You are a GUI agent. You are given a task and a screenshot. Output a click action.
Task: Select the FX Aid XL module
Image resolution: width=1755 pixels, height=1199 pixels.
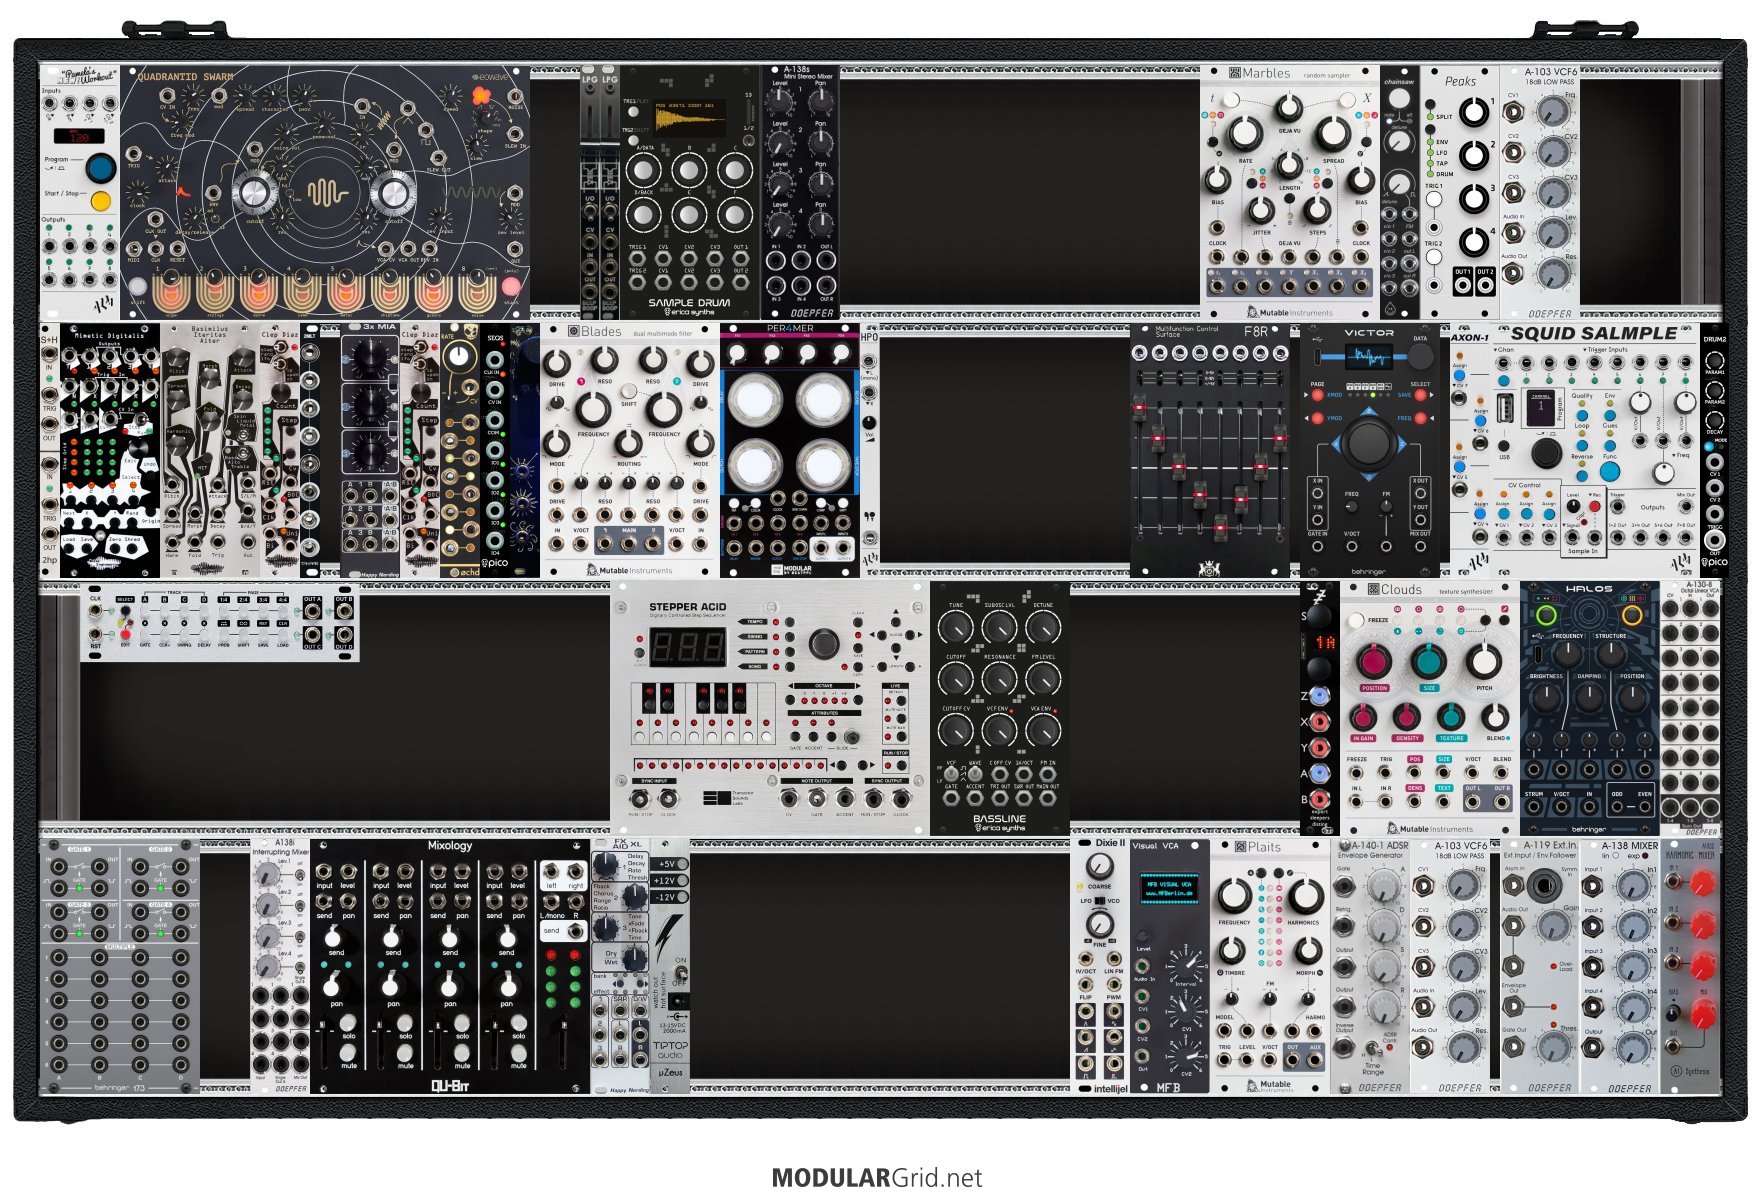[620, 966]
